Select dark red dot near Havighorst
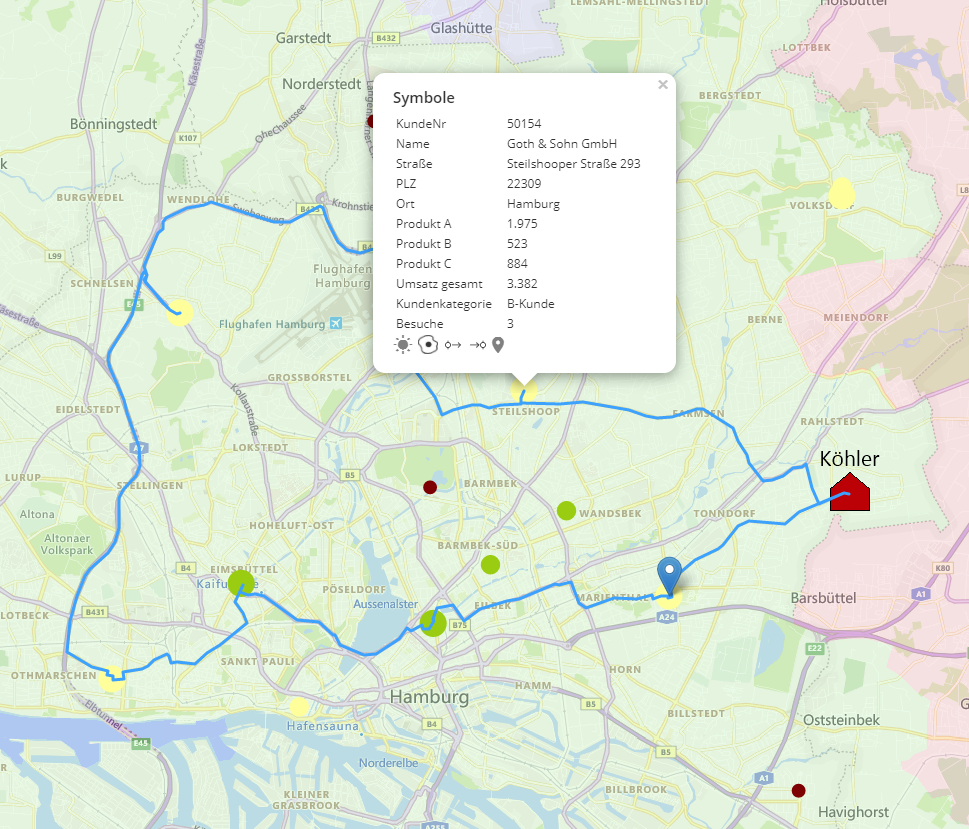This screenshot has height=829, width=969. pyautogui.click(x=798, y=790)
